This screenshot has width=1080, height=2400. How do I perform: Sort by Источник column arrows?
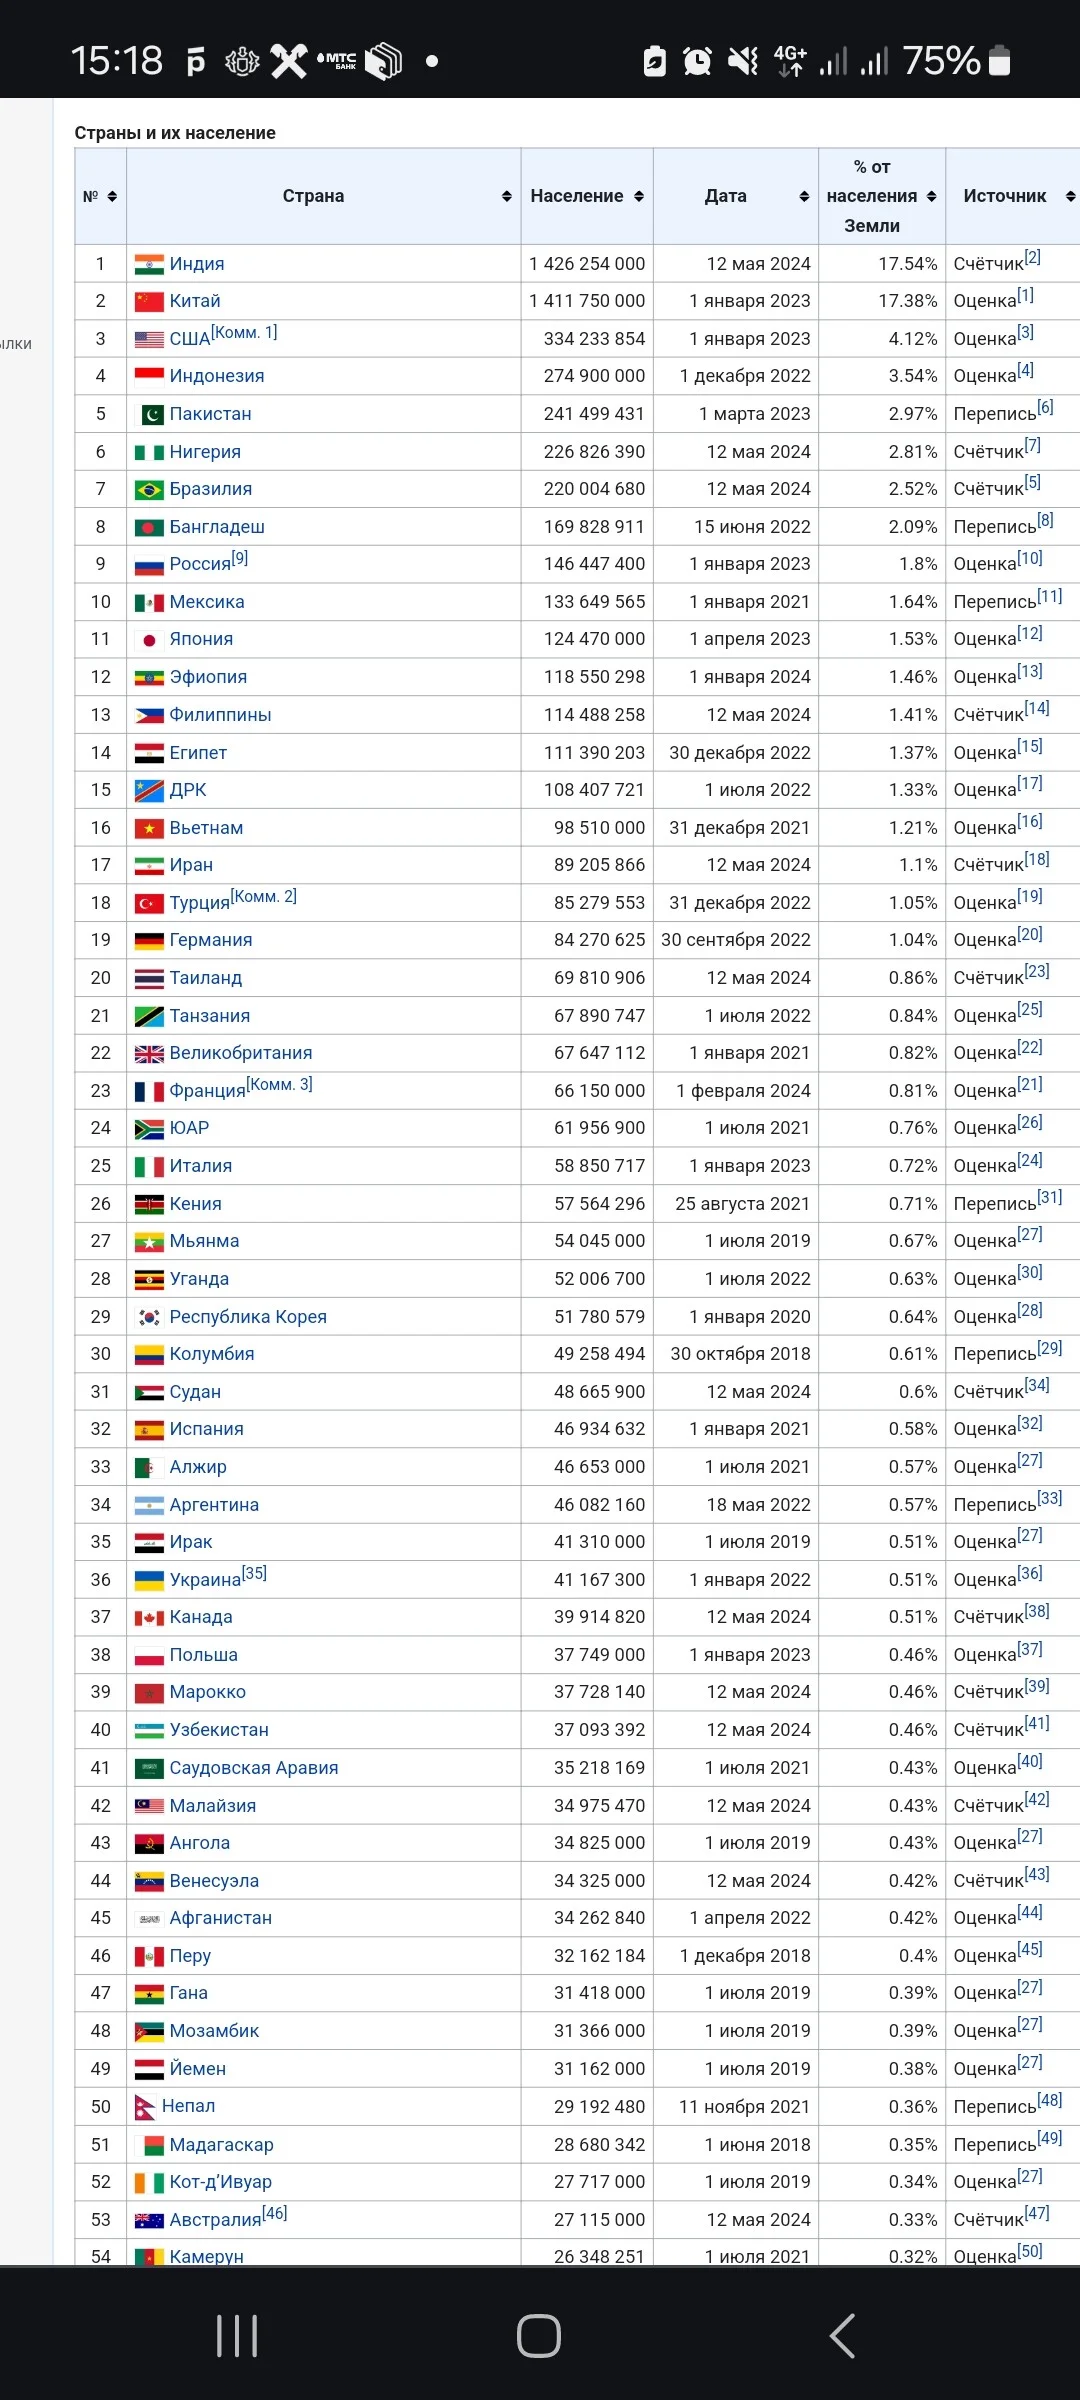[x=1070, y=196]
